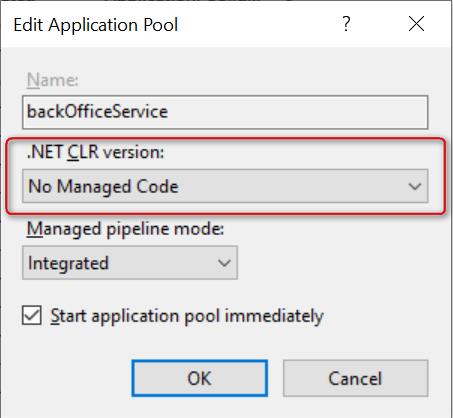Click the X icon in title bar
Image resolution: width=453 pixels, height=418 pixels.
416,24
